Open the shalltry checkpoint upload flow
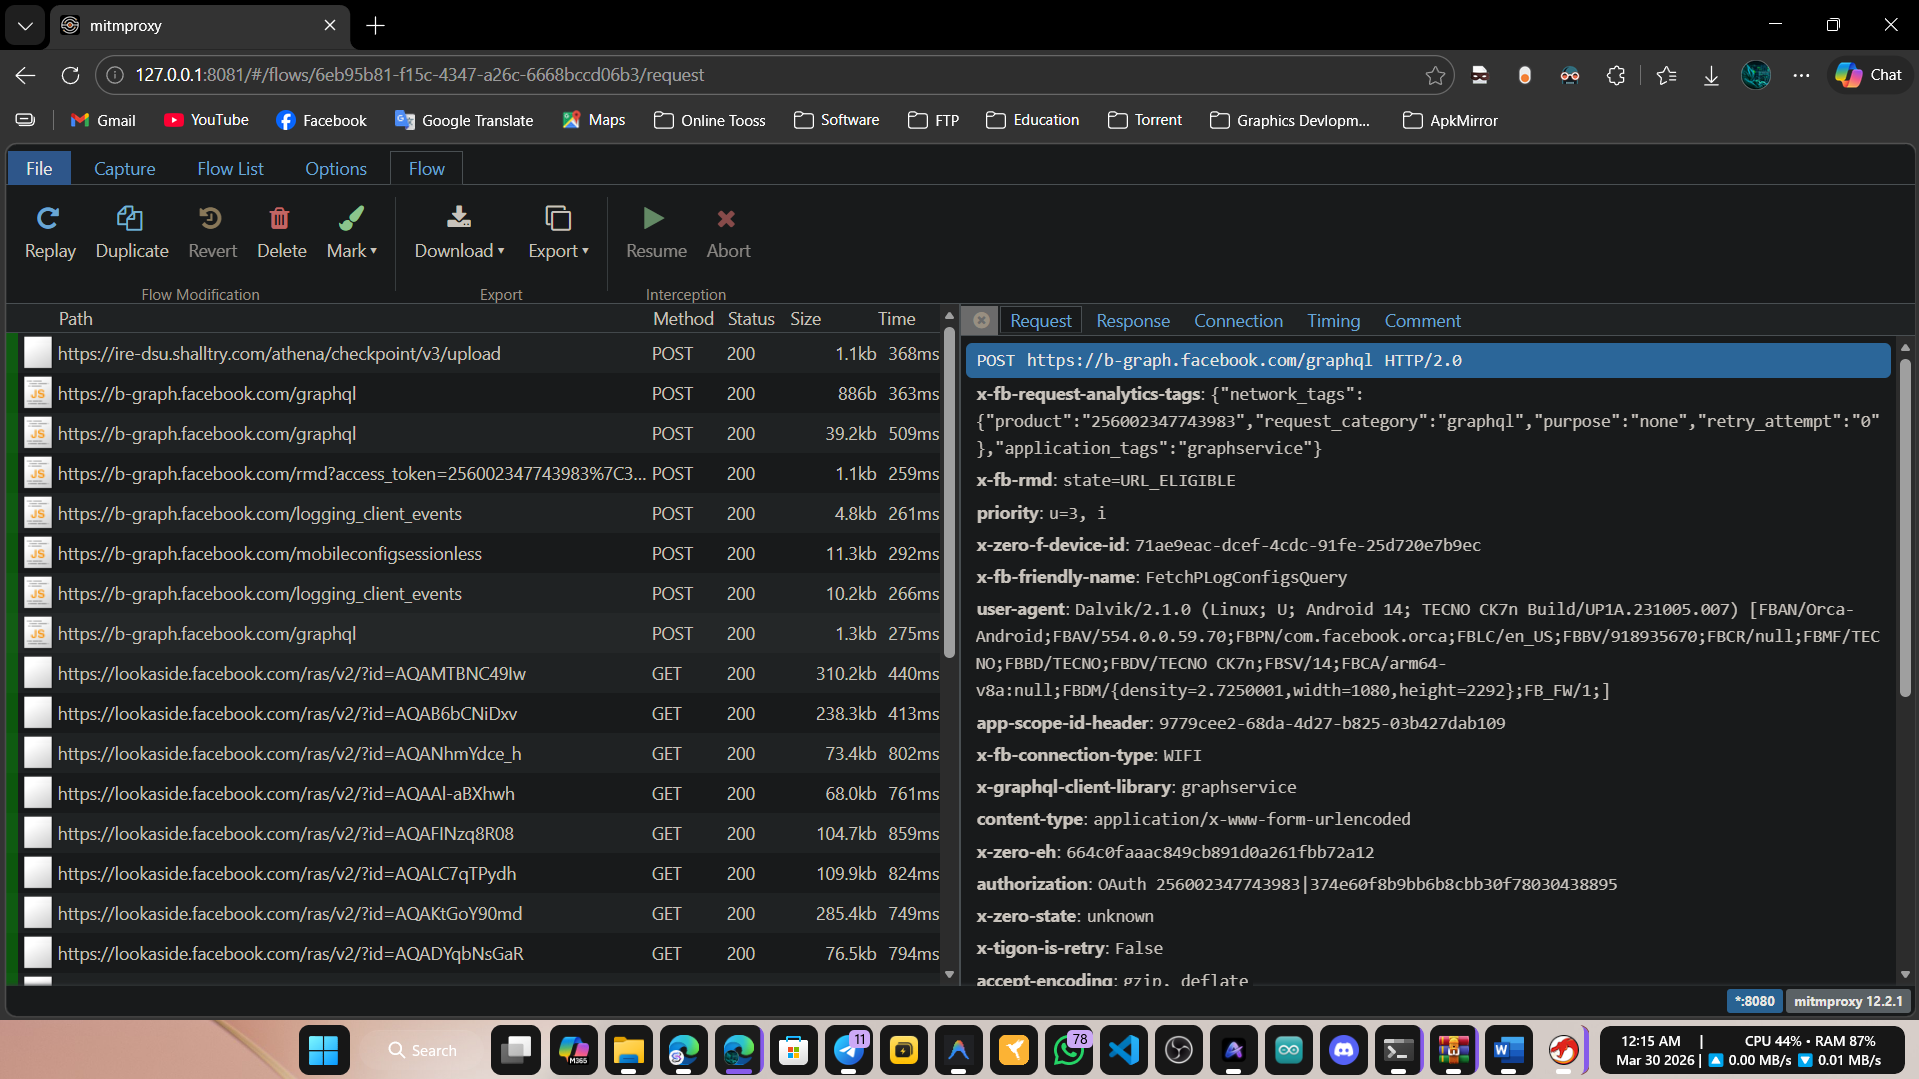The image size is (1919, 1079). pyautogui.click(x=279, y=353)
